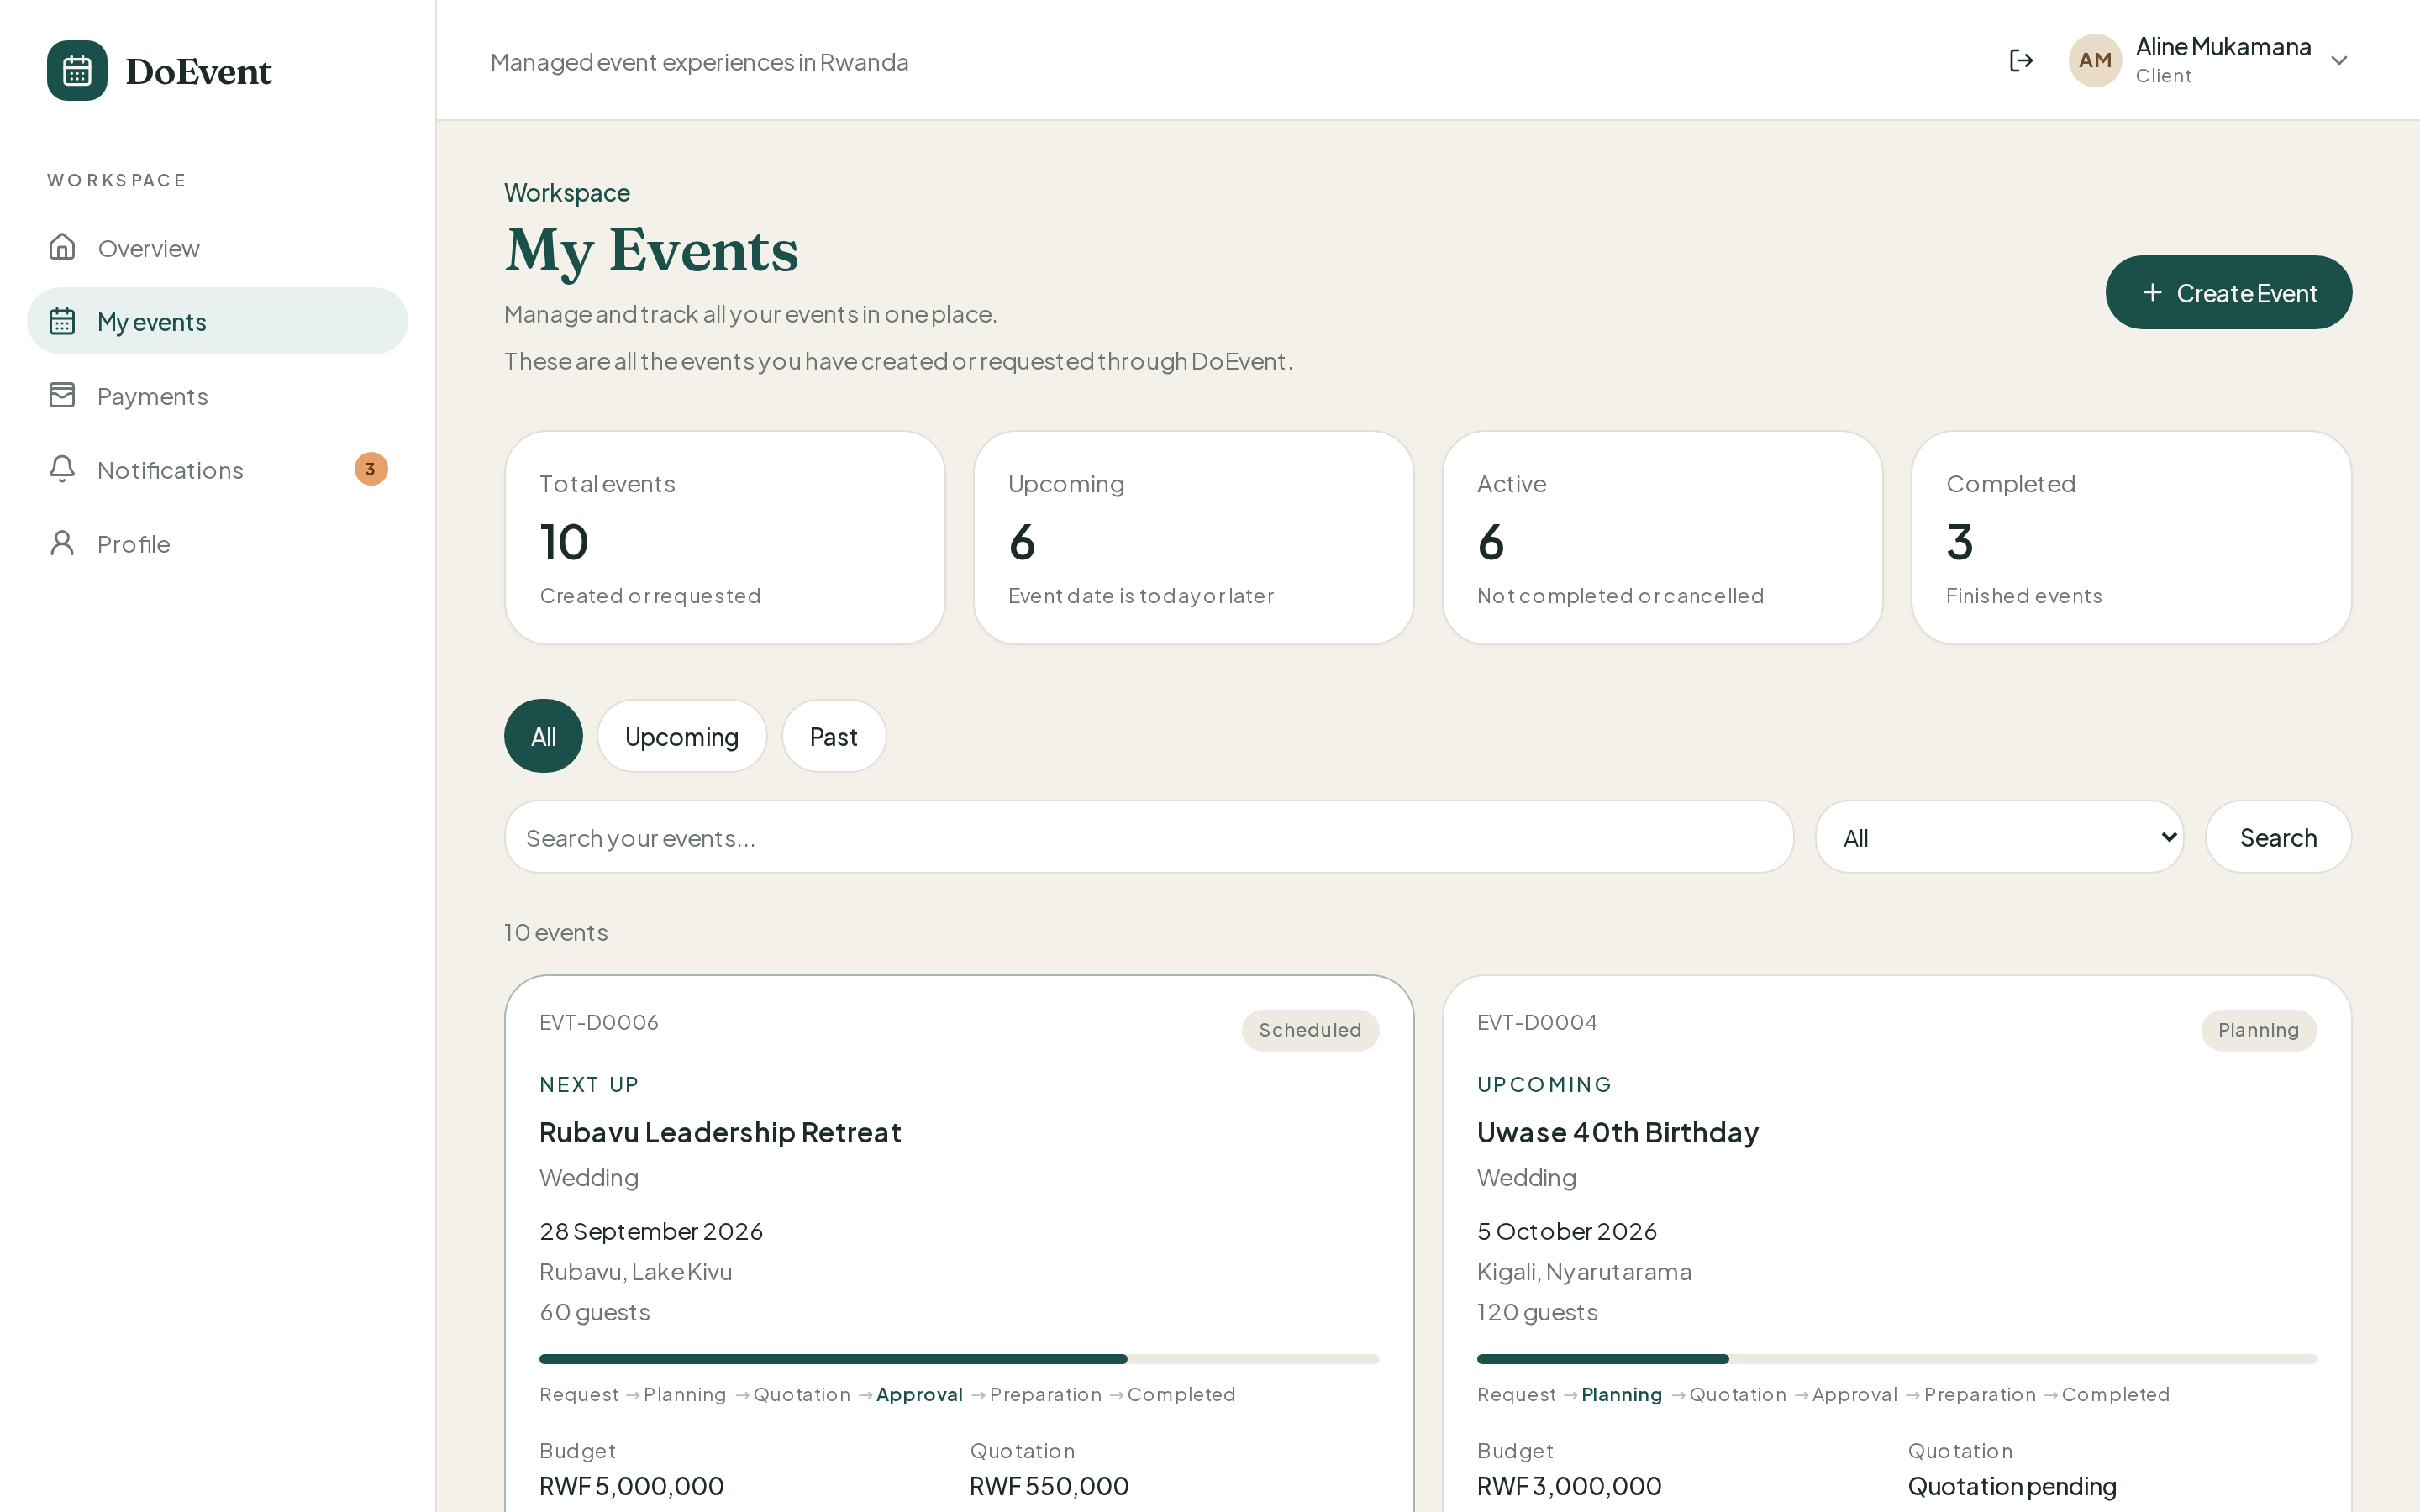Screen dimensions: 2420x1512
Task: Click the Quotation pending text
Action: click(2012, 1486)
